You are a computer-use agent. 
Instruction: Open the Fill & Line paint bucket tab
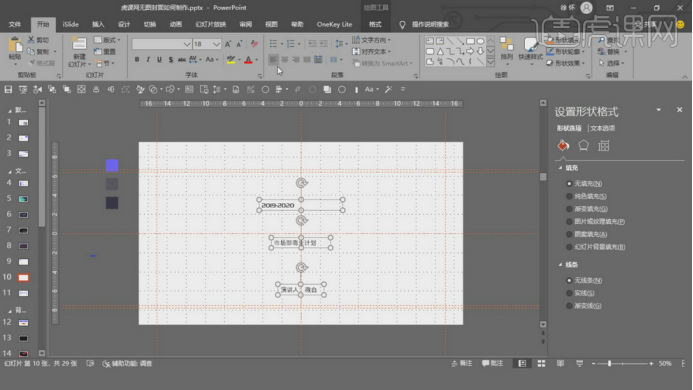[563, 145]
